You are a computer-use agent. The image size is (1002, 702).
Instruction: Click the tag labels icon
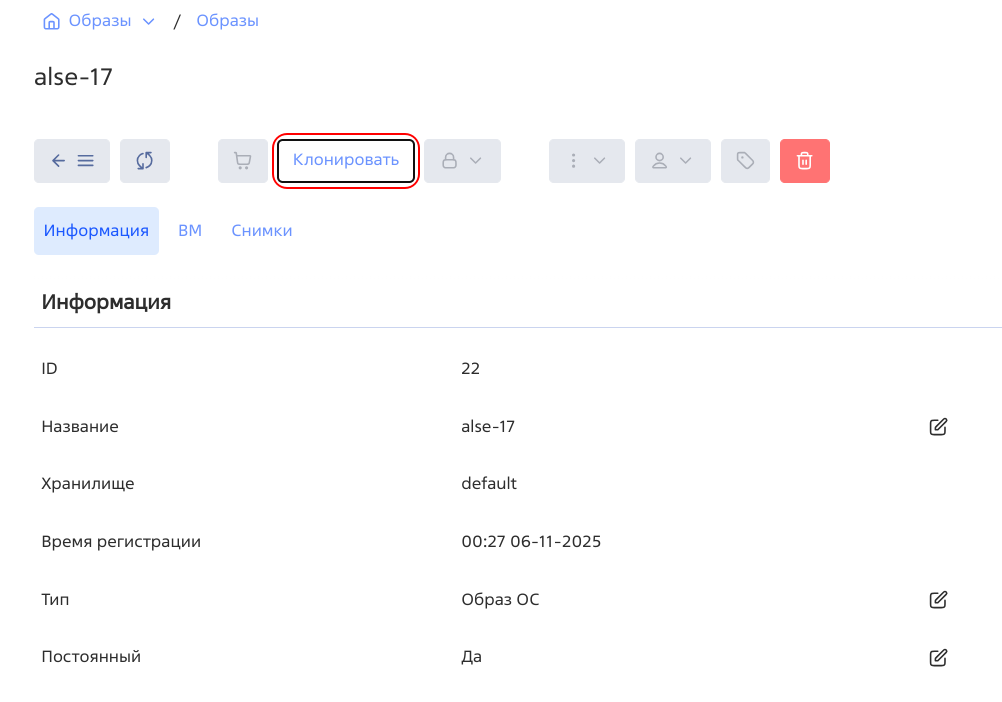(x=745, y=161)
